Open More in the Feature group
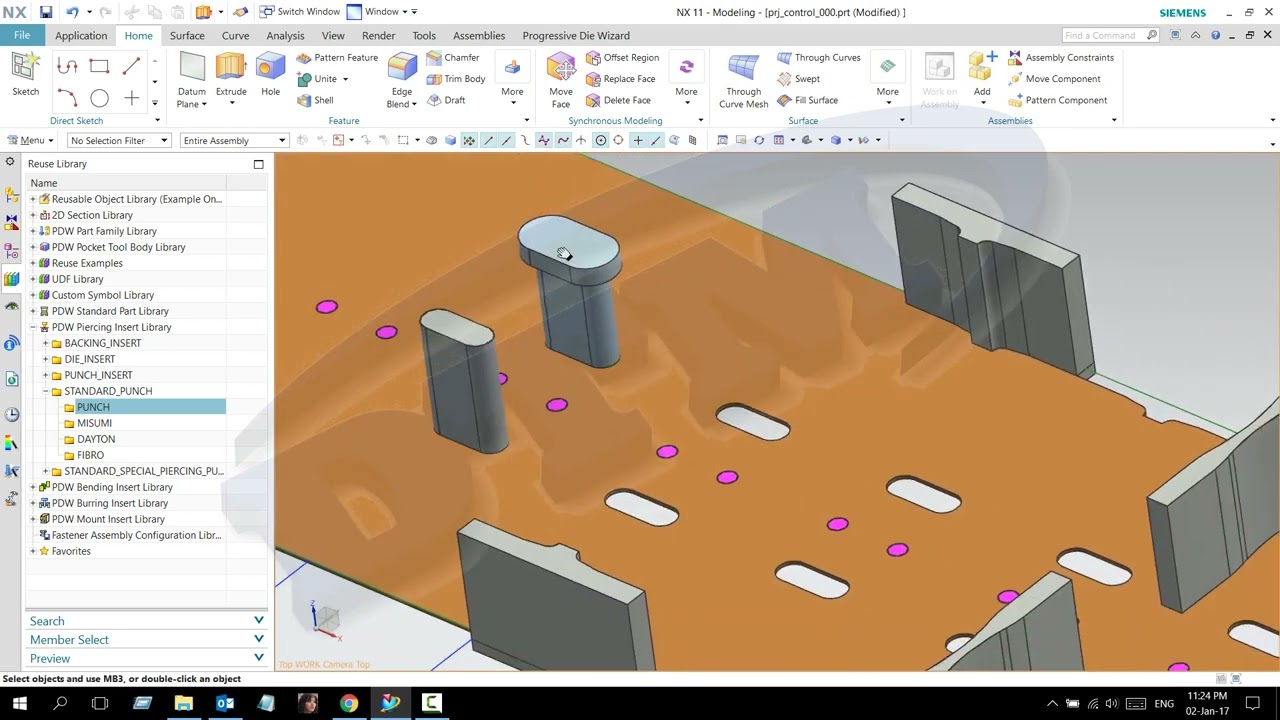Viewport: 1280px width, 720px height. (x=512, y=80)
